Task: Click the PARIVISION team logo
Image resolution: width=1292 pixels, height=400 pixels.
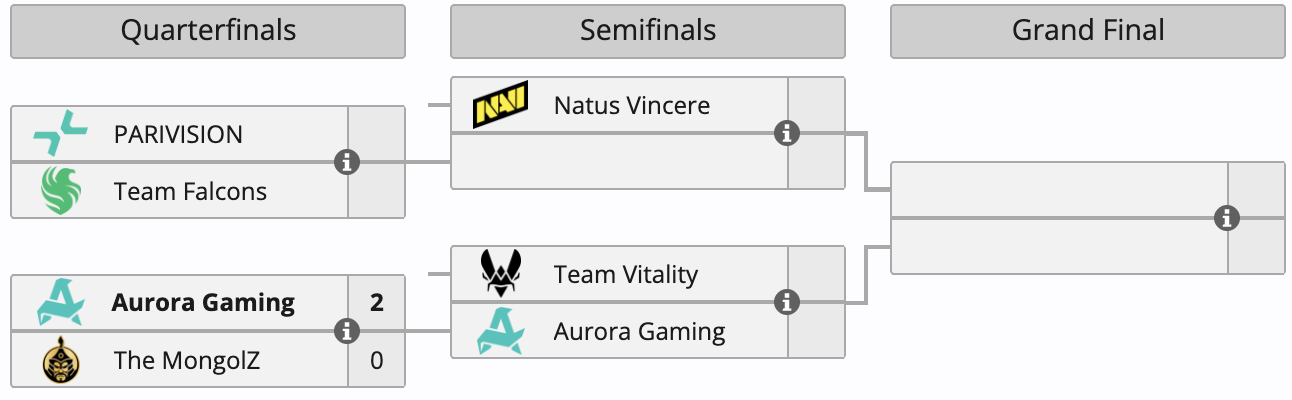Action: coord(60,134)
